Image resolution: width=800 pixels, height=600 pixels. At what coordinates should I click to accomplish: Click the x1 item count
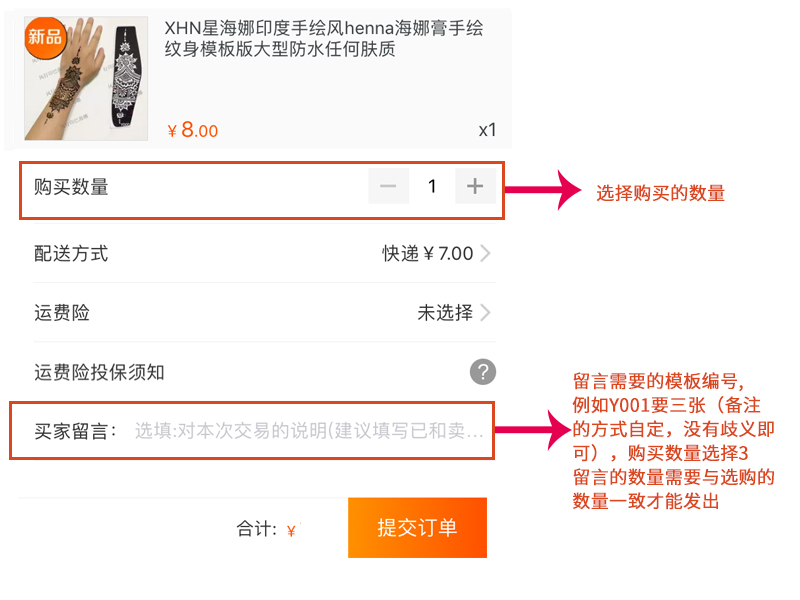click(487, 130)
